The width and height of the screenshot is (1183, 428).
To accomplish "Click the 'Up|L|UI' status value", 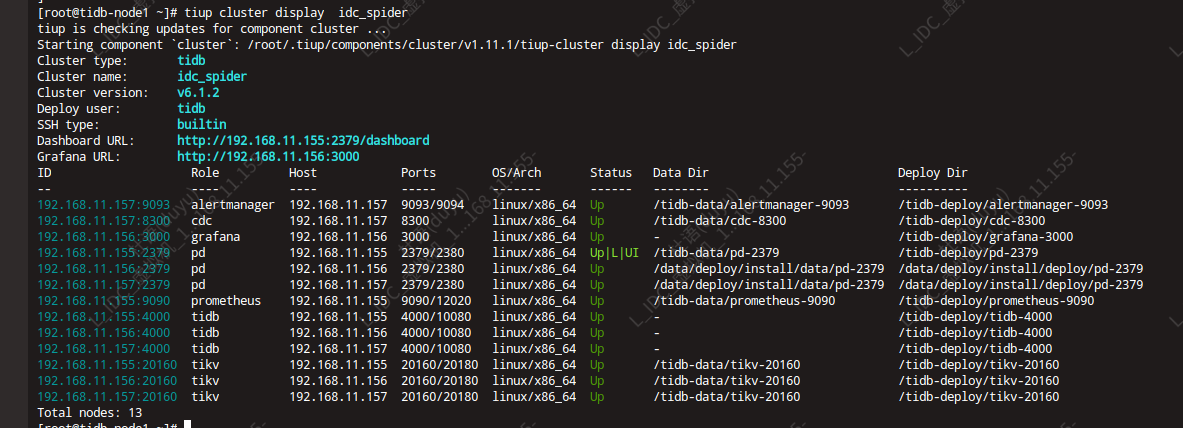I will point(614,252).
